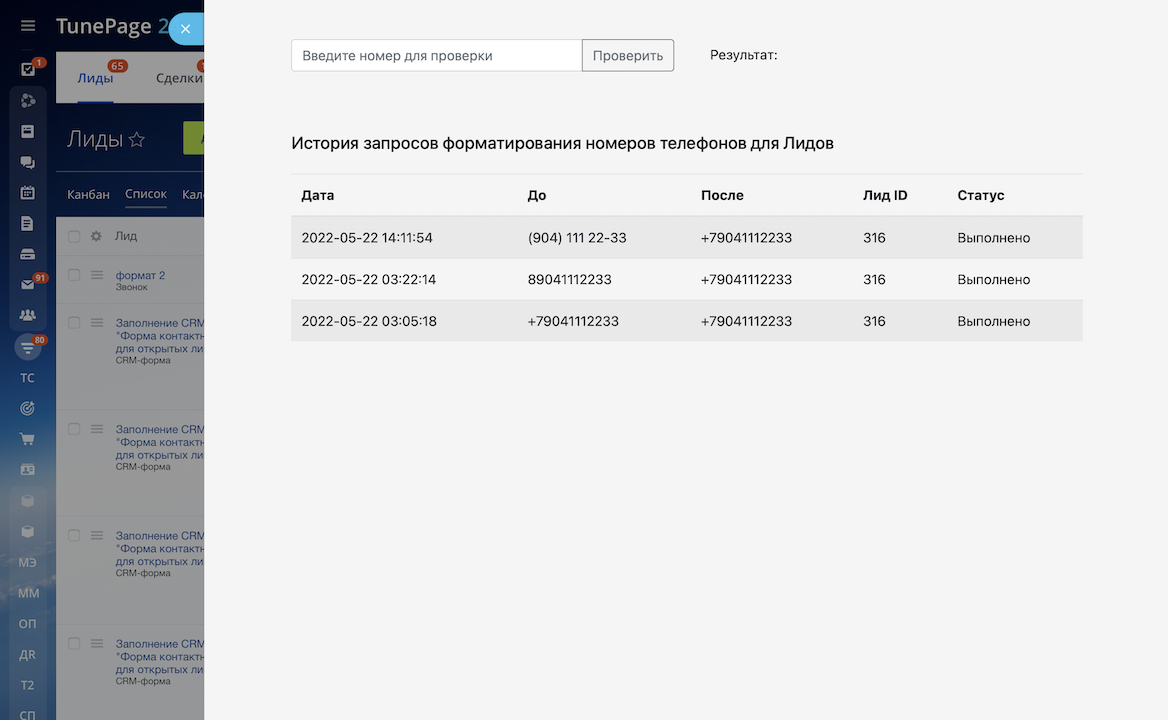Open the Calendar sidebar icon
This screenshot has width=1168, height=720.
[28, 193]
